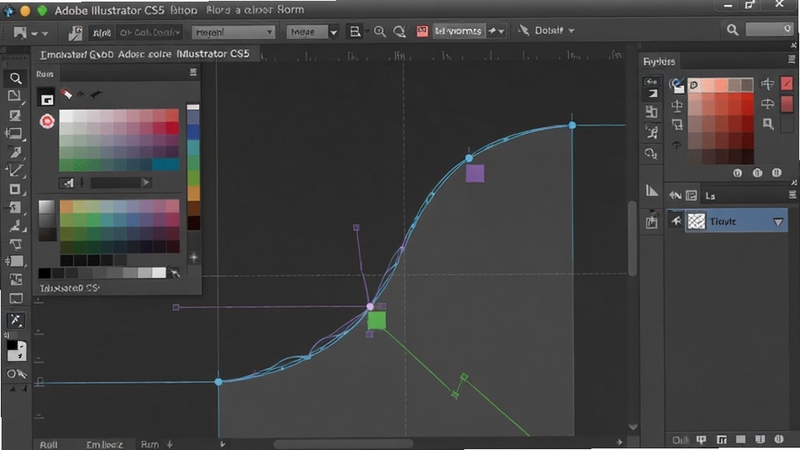
Task: Open the Inege dropdown arrow
Action: pos(334,32)
